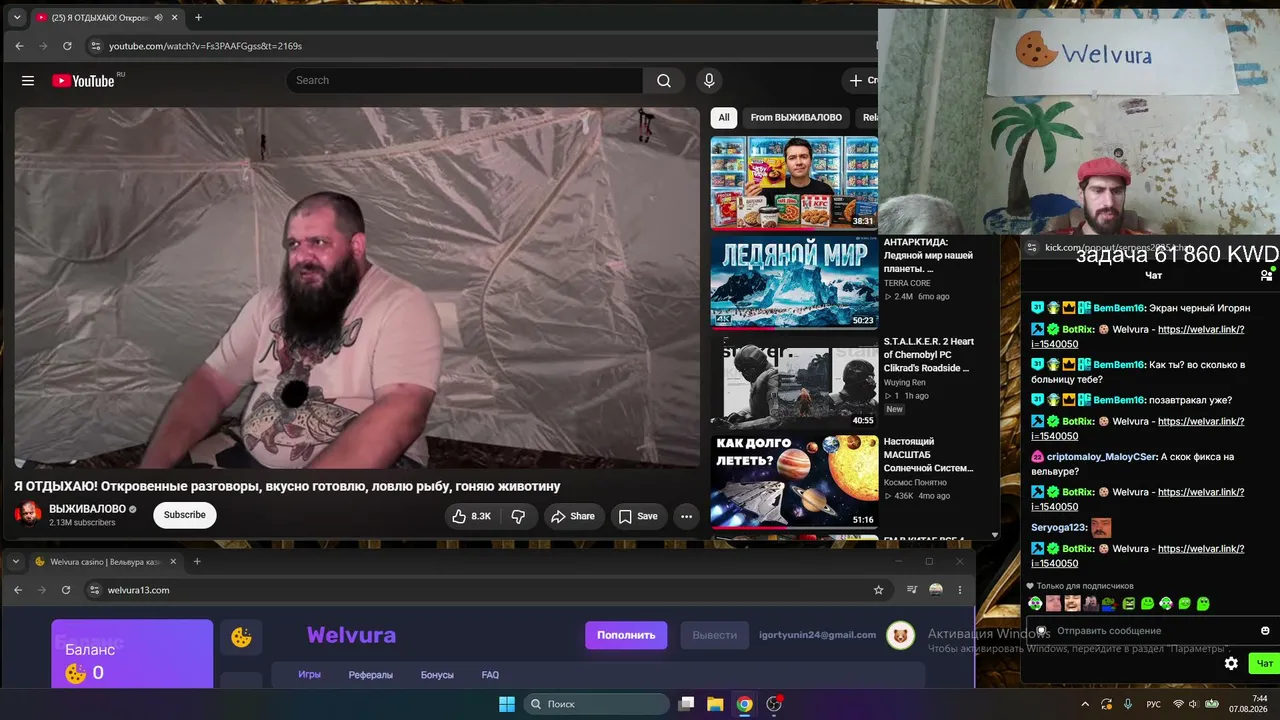1280x720 pixels.
Task: View site info for youtube.com address bar
Action: (95, 46)
